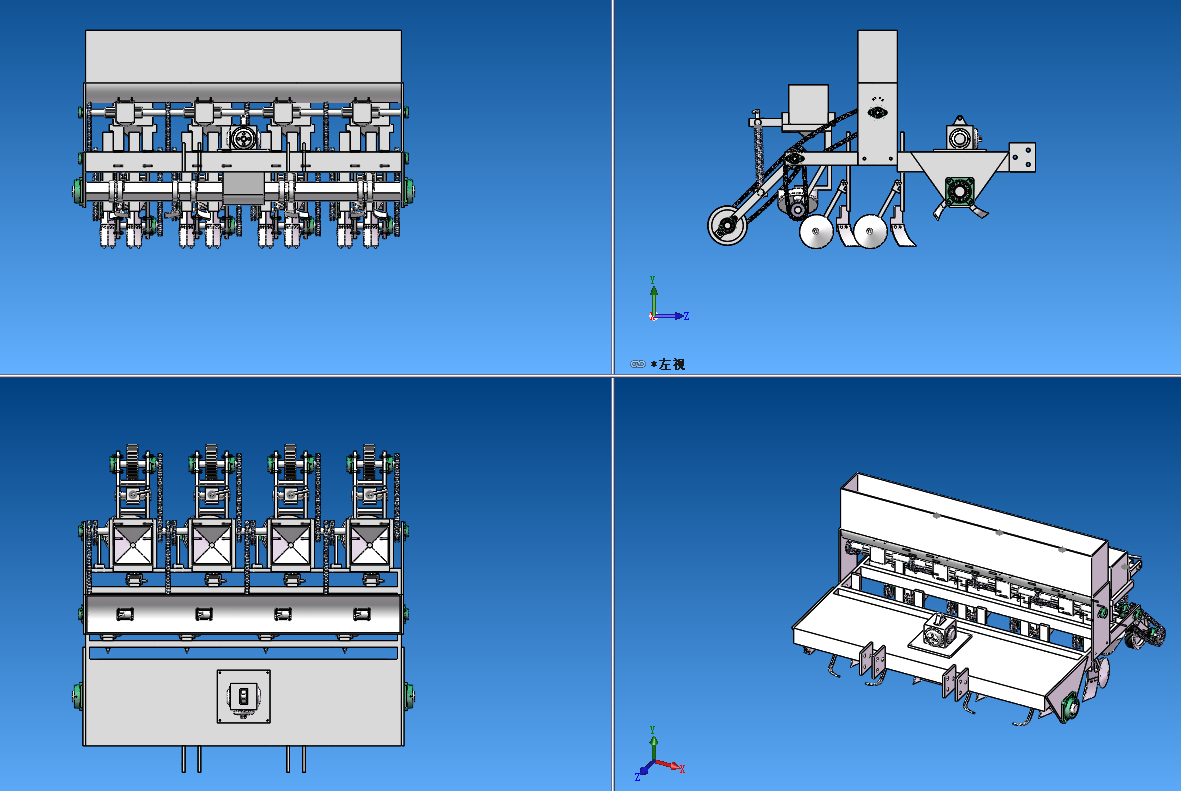Select the green Y-axis arrow in the left viewport triad

[655, 292]
